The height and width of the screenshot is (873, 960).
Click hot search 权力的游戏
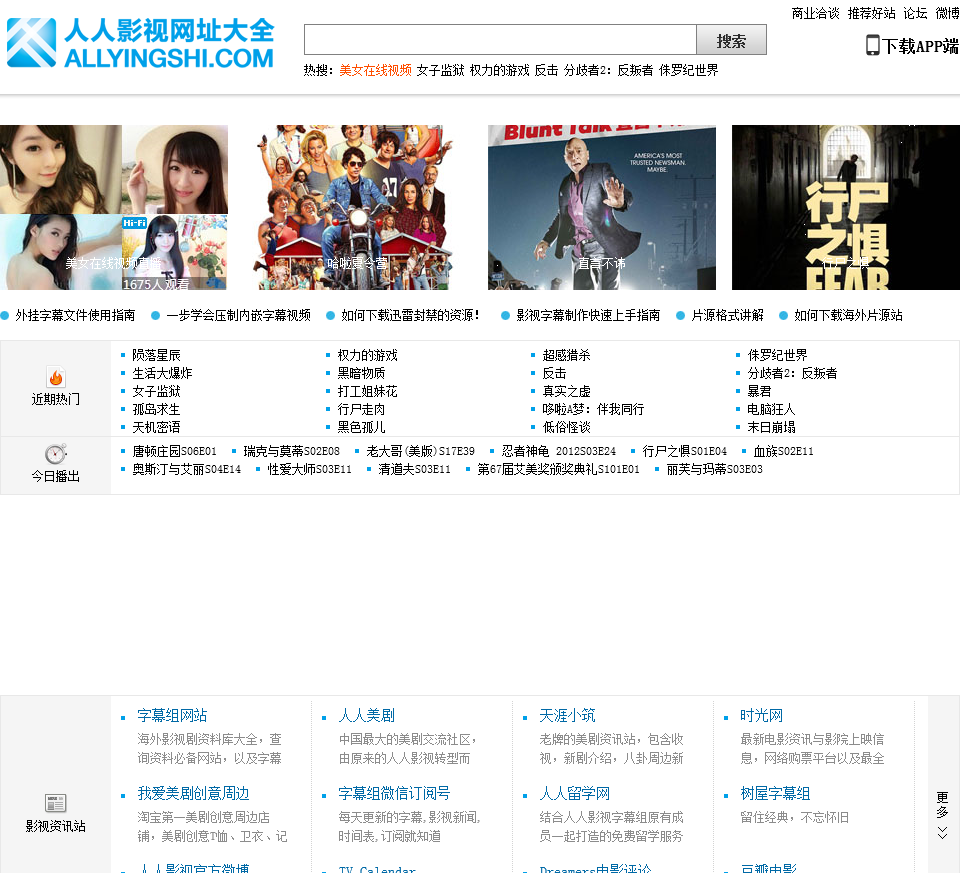(500, 70)
